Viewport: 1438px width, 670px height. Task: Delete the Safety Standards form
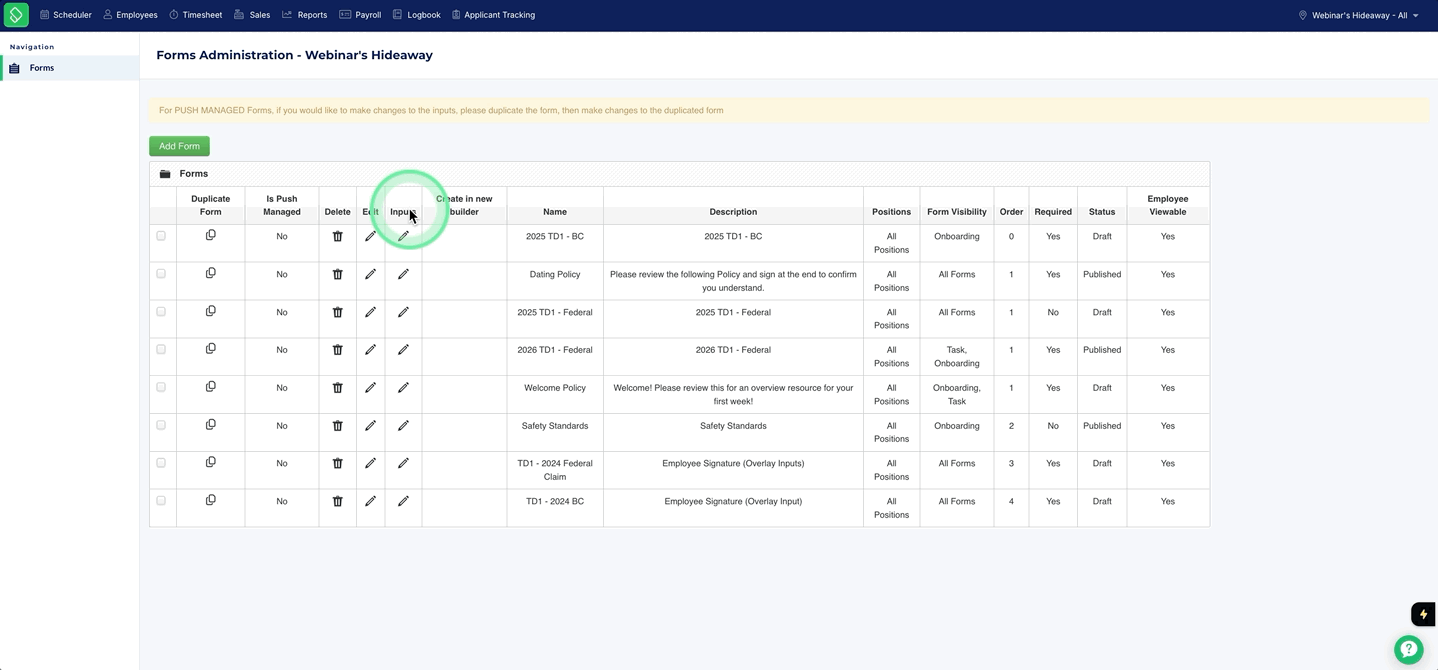click(x=337, y=426)
